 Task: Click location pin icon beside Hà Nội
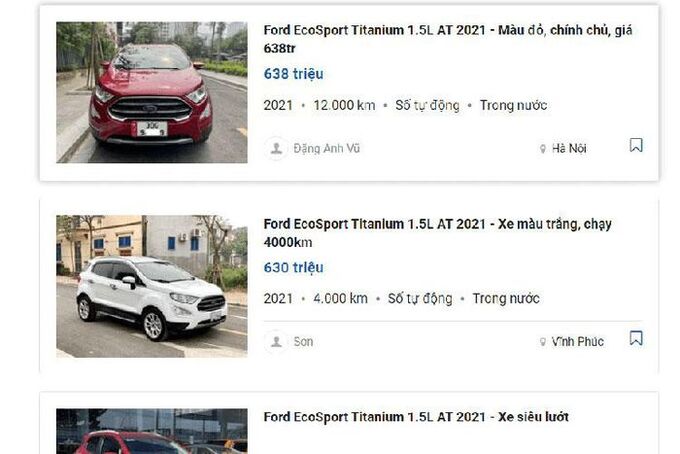543,149
